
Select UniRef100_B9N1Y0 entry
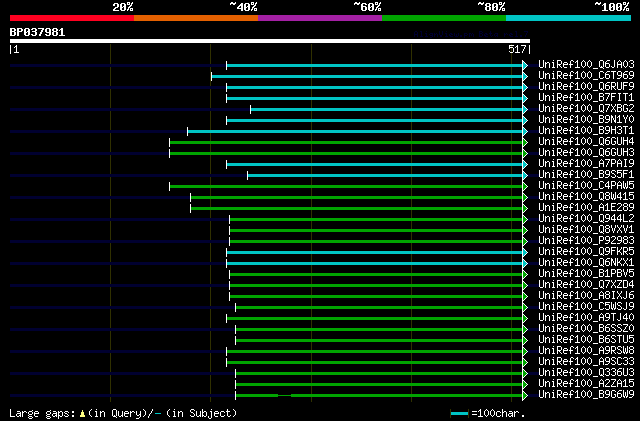[586, 120]
